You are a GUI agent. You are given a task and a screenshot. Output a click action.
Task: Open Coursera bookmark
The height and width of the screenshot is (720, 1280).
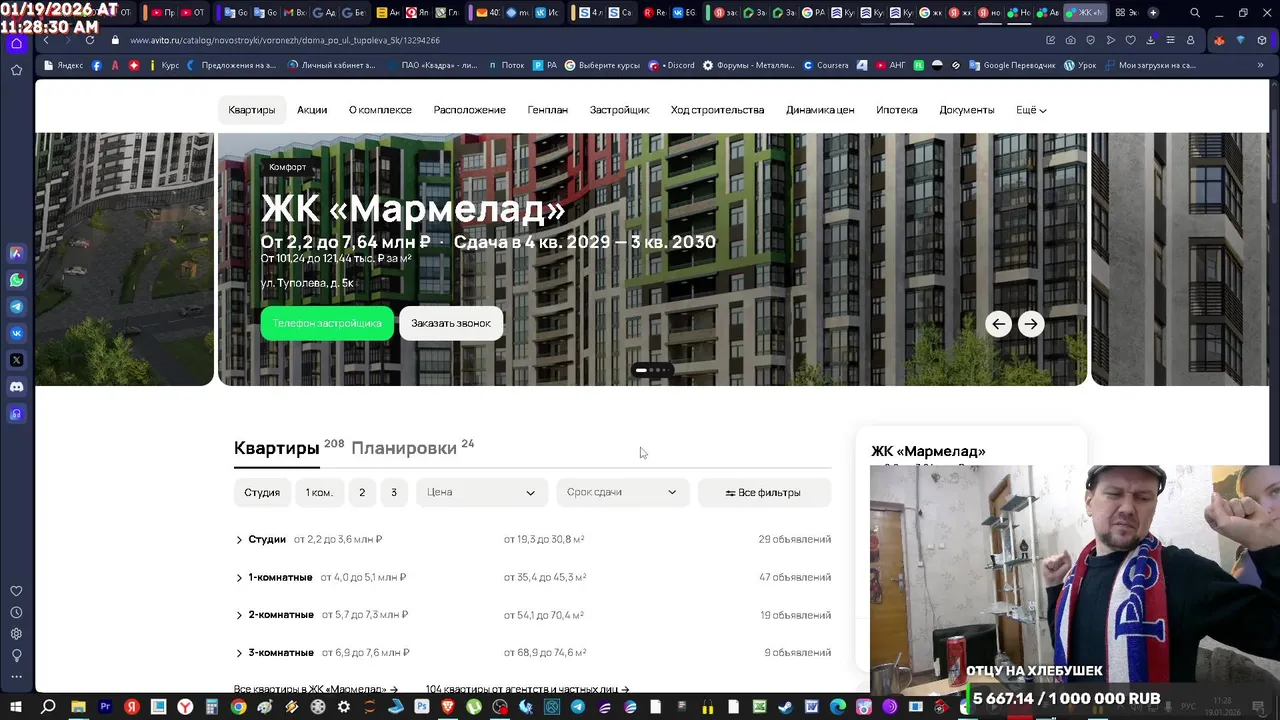coord(824,65)
